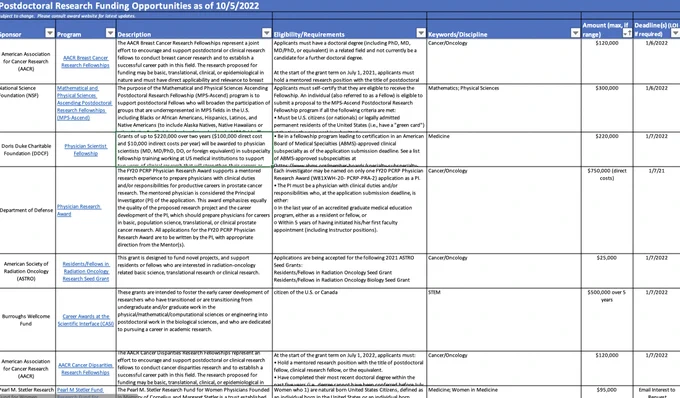Select 'Cancer/Oncology' keyword in the ASTRO row
Image resolution: width=680 pixels, height=398 pixels.
pyautogui.click(x=504, y=271)
